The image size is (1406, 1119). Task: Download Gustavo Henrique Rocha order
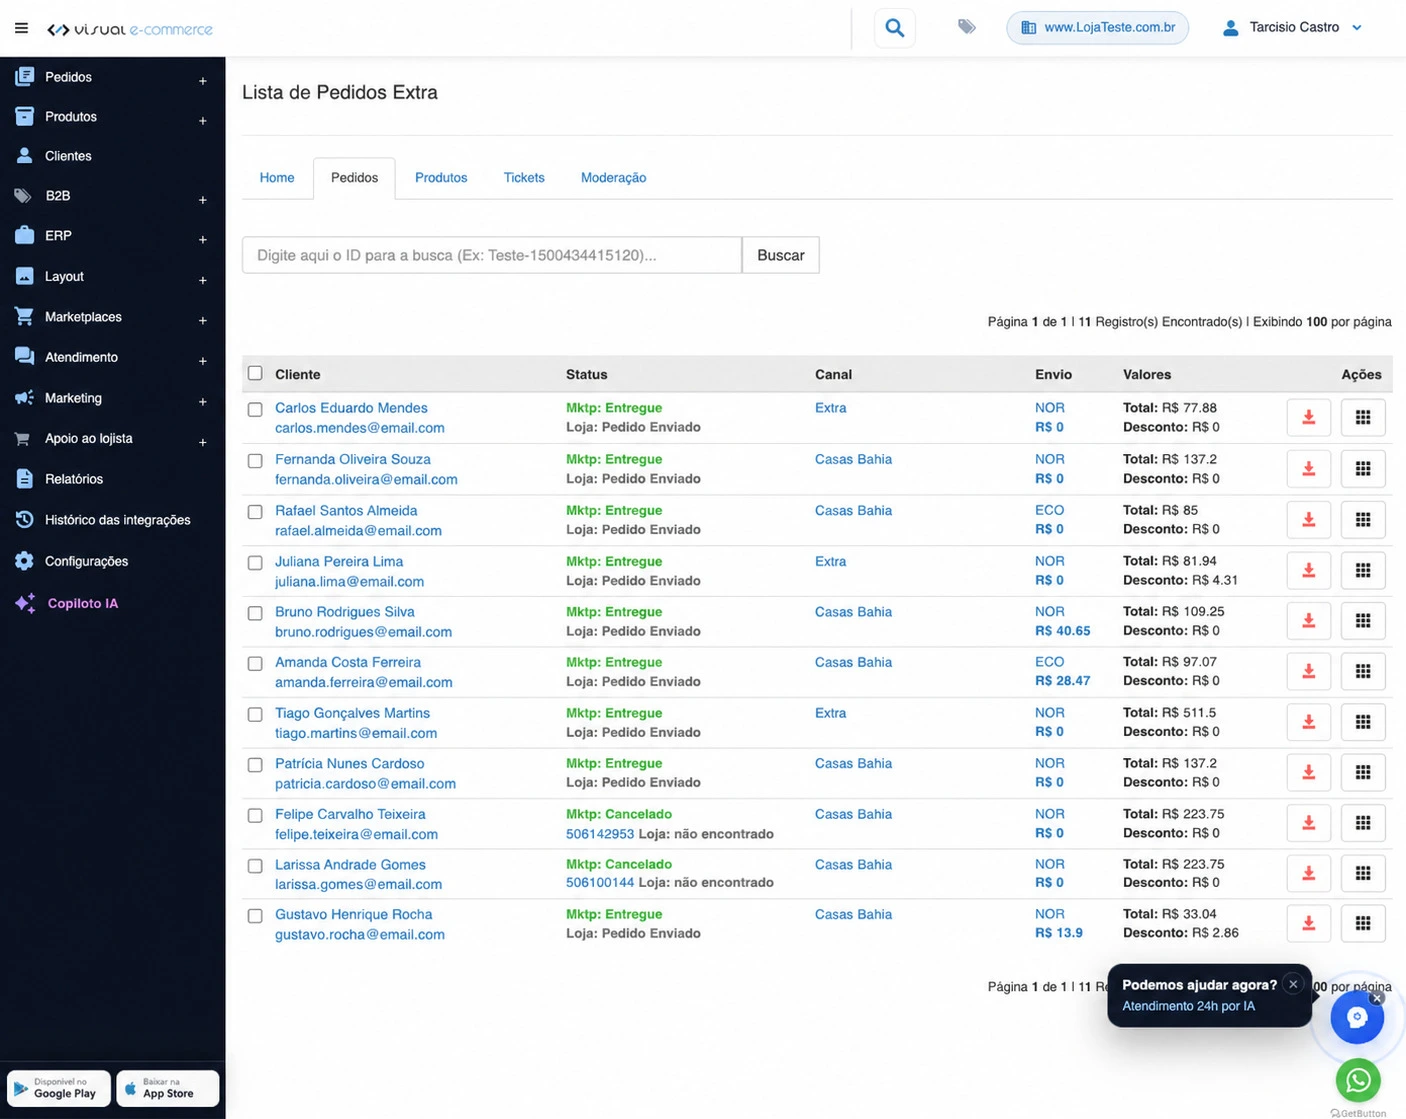coord(1308,924)
